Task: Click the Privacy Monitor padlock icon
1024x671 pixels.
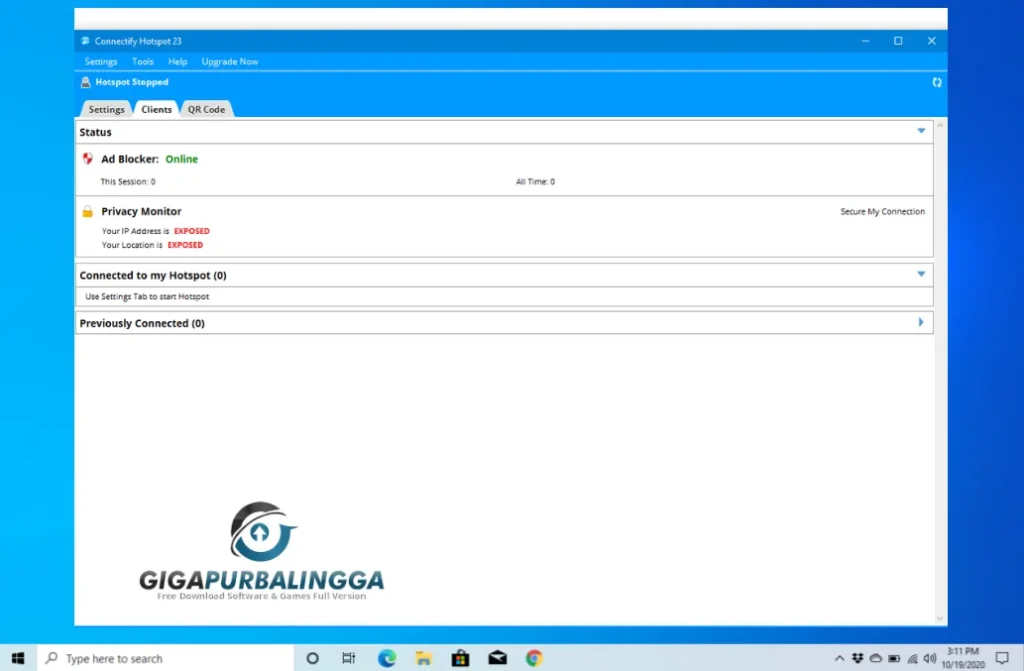Action: coord(87,212)
